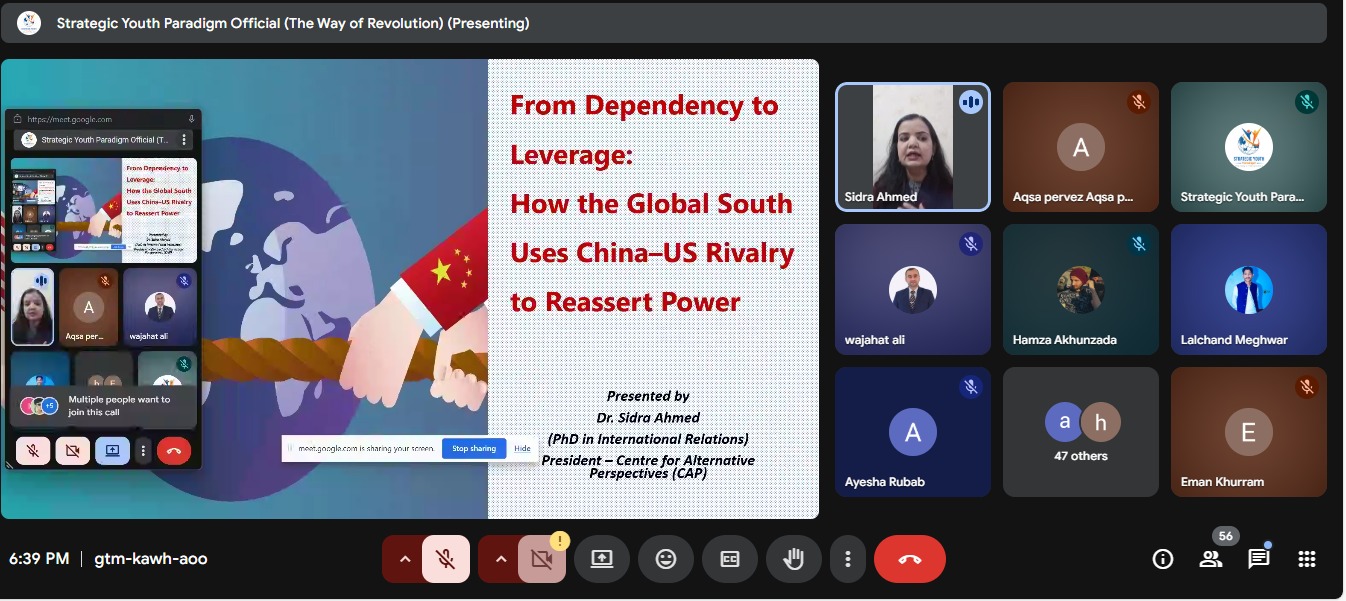The width and height of the screenshot is (1346, 601).
Task: Open the chat messages panel
Action: (x=1258, y=559)
